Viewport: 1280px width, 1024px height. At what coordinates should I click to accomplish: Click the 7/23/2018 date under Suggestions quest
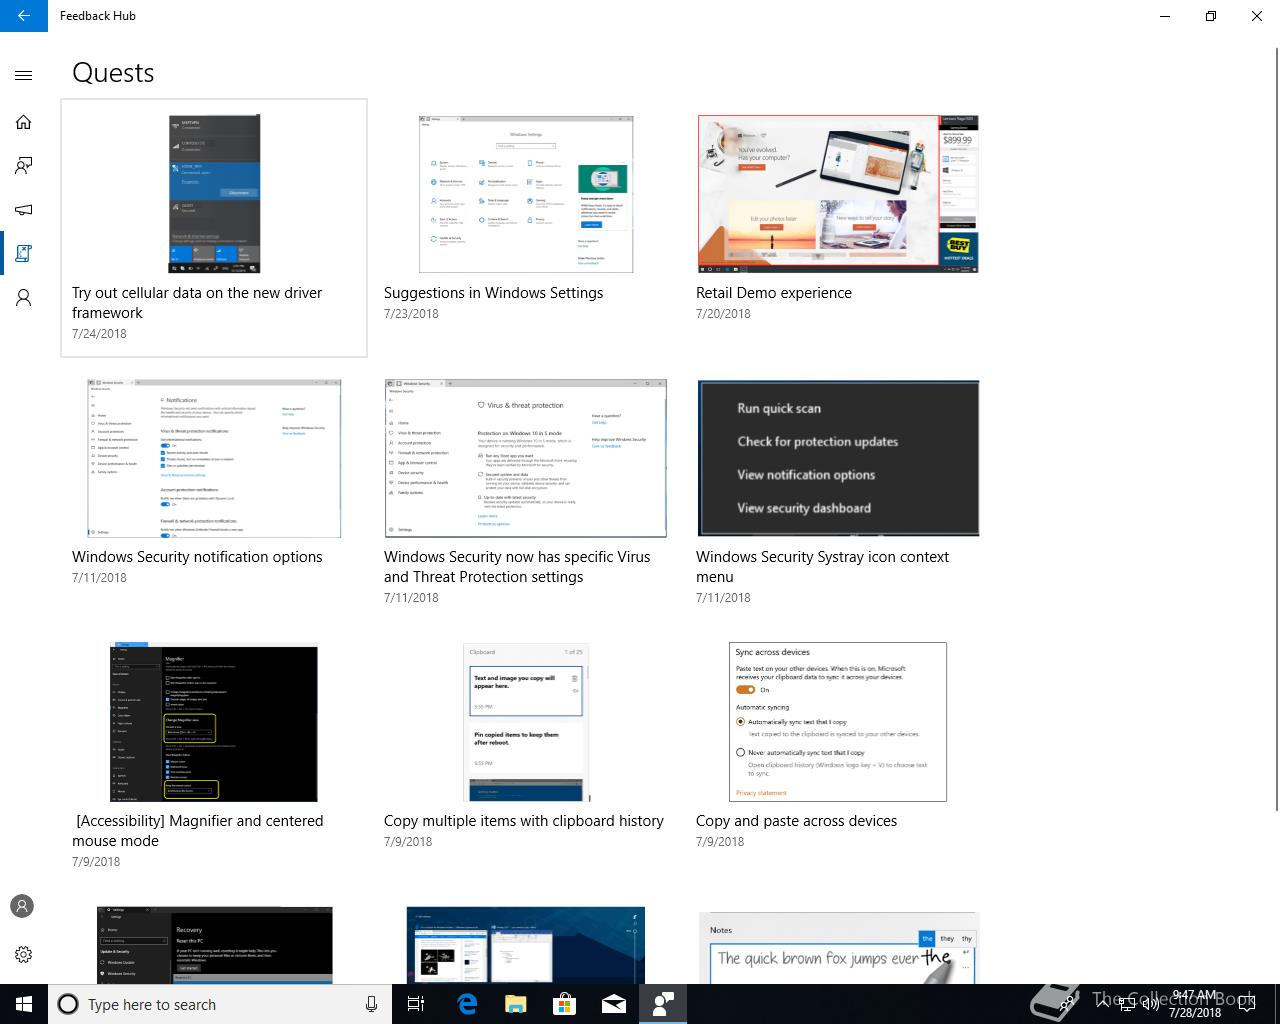click(411, 314)
